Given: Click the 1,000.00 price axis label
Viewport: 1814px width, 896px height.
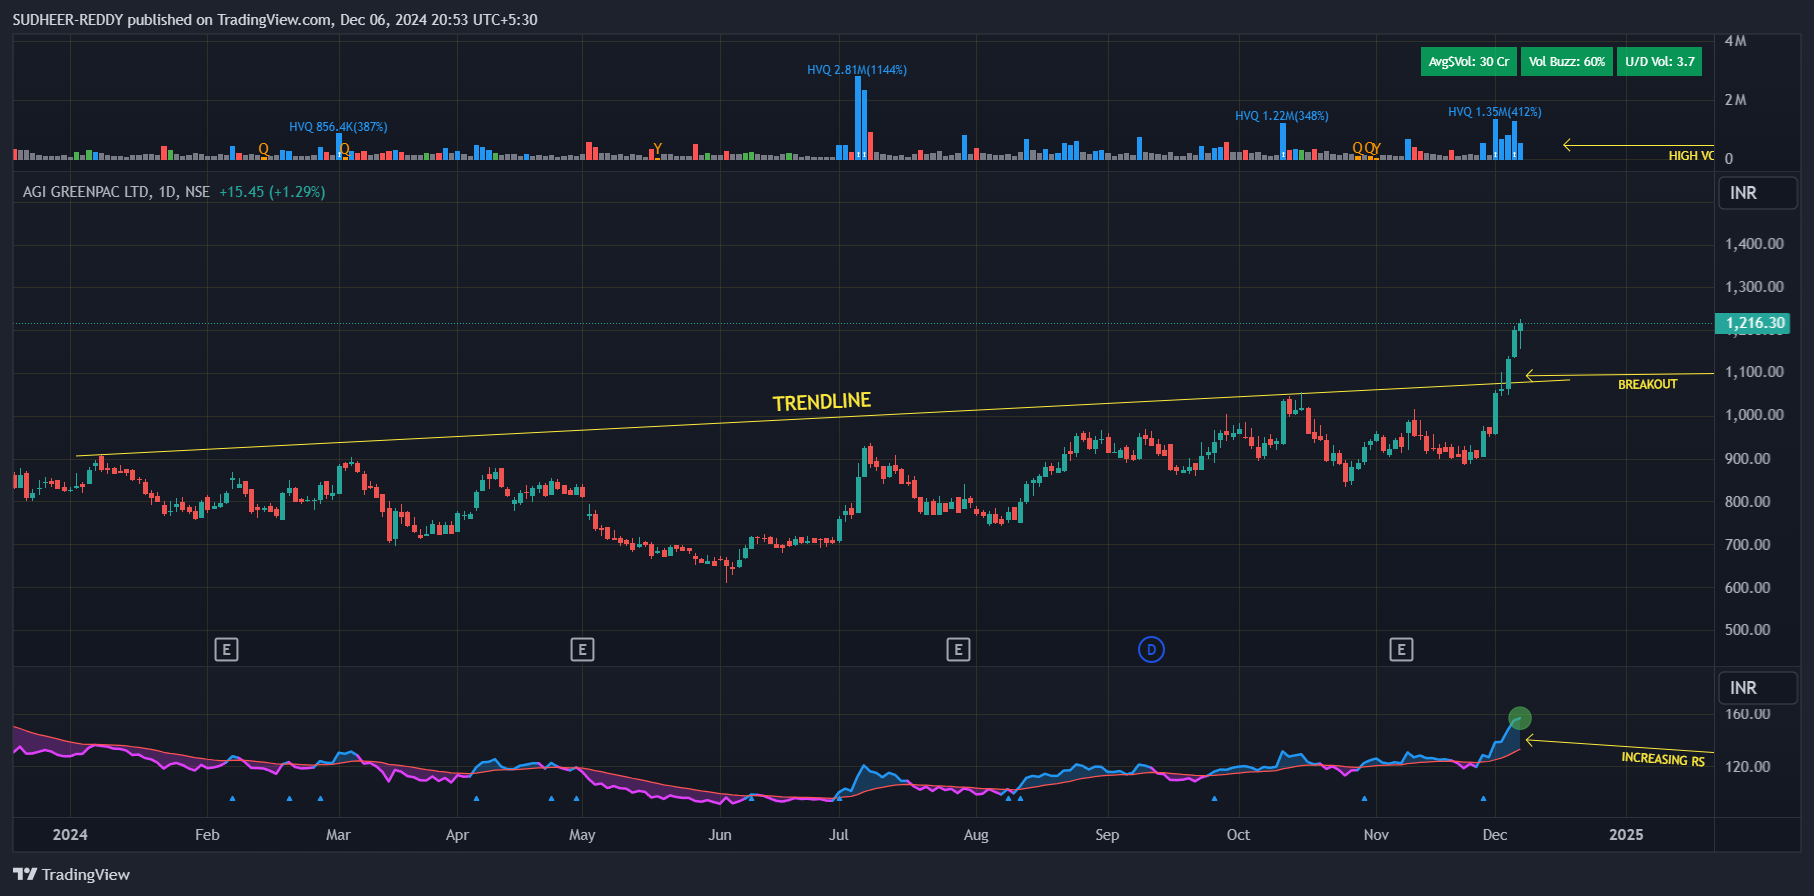Looking at the screenshot, I should (1754, 415).
